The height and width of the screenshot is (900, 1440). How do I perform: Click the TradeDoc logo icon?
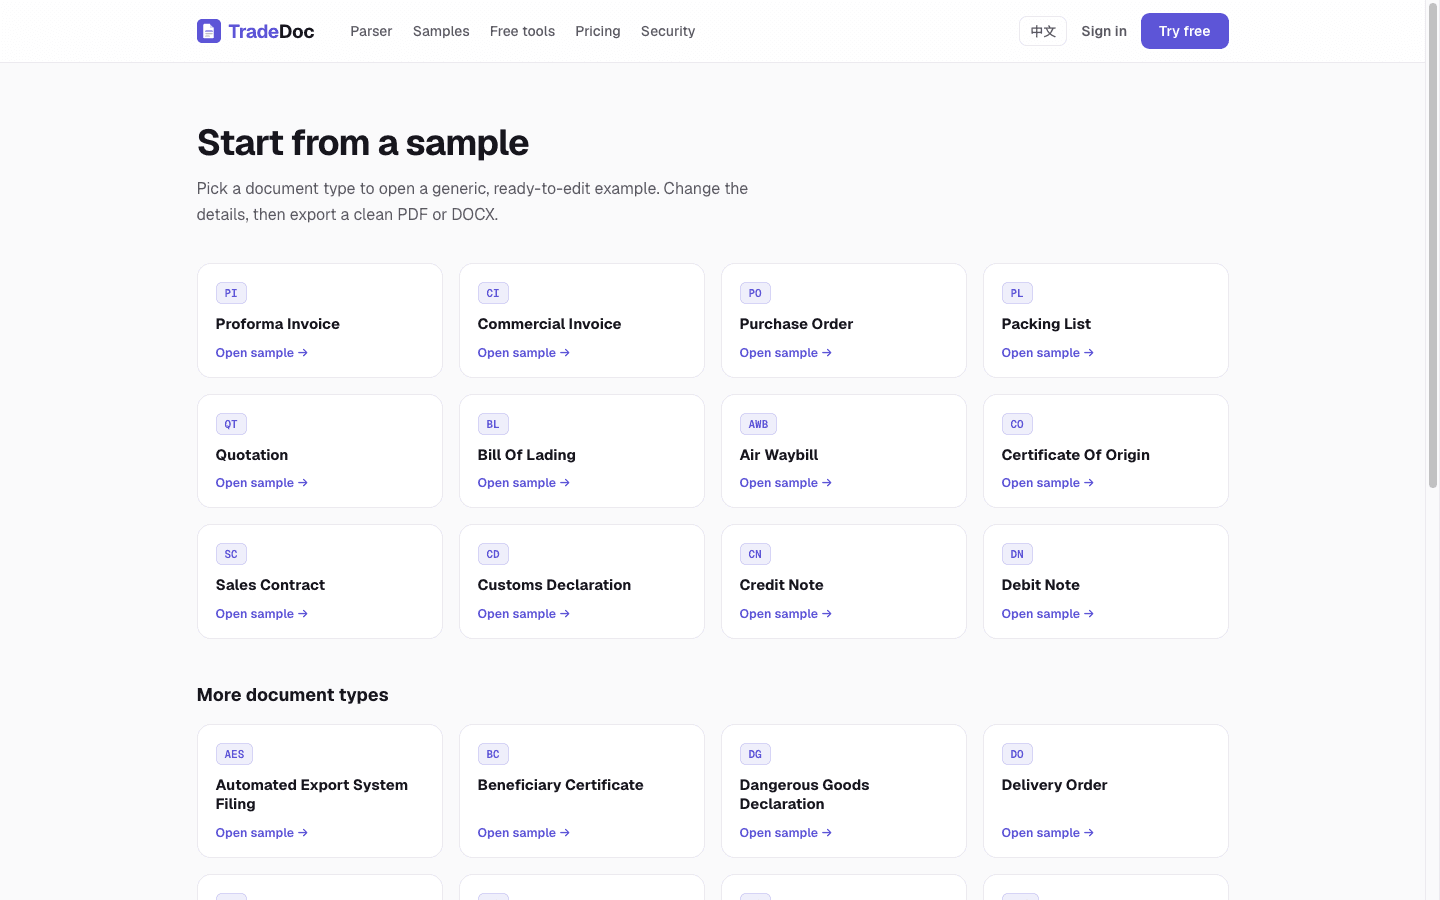pyautogui.click(x=208, y=31)
